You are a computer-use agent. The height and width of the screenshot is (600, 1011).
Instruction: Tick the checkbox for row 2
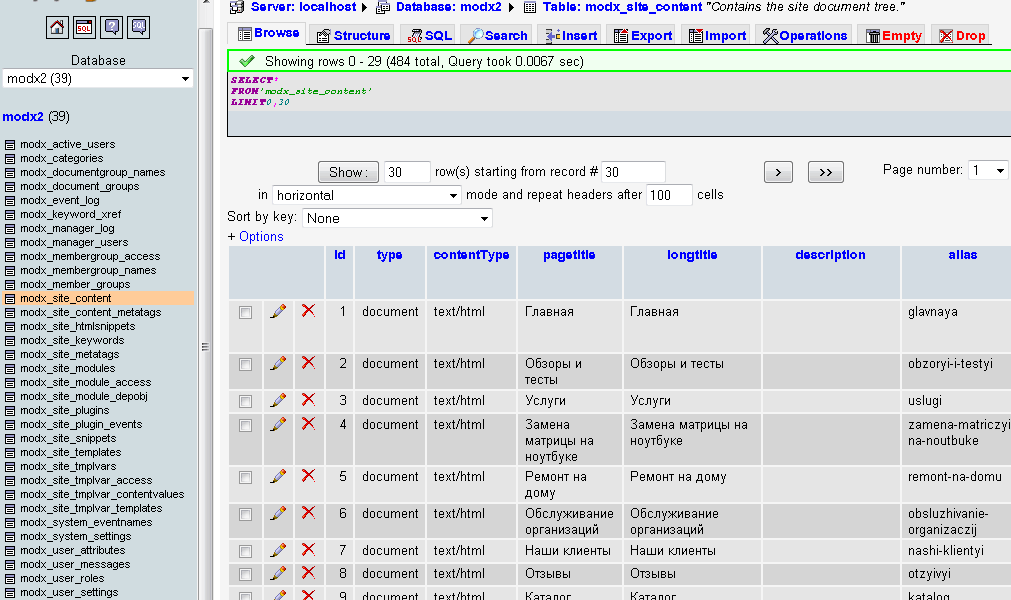click(x=245, y=365)
